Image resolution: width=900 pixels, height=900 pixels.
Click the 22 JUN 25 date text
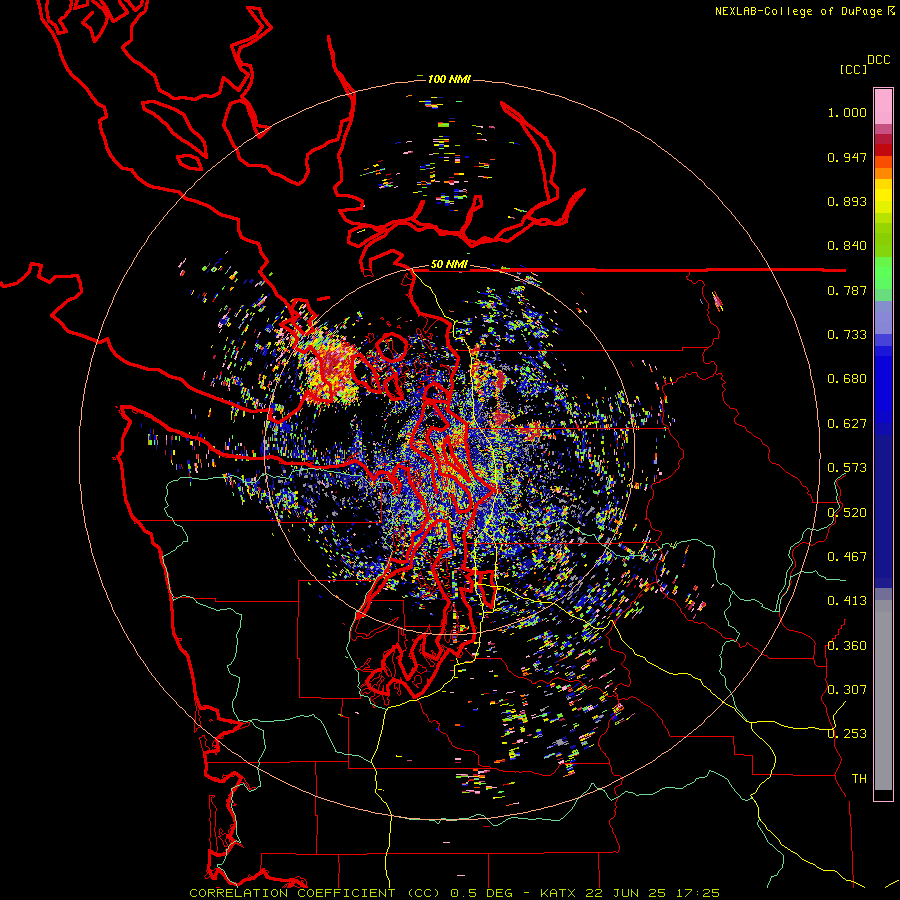point(625,893)
